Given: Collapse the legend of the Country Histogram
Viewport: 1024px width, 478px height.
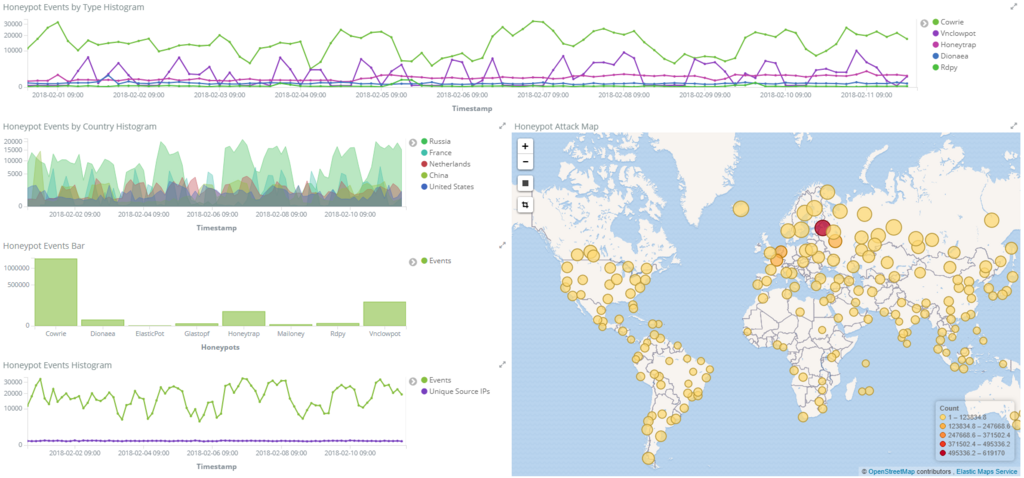Looking at the screenshot, I should click(x=413, y=142).
